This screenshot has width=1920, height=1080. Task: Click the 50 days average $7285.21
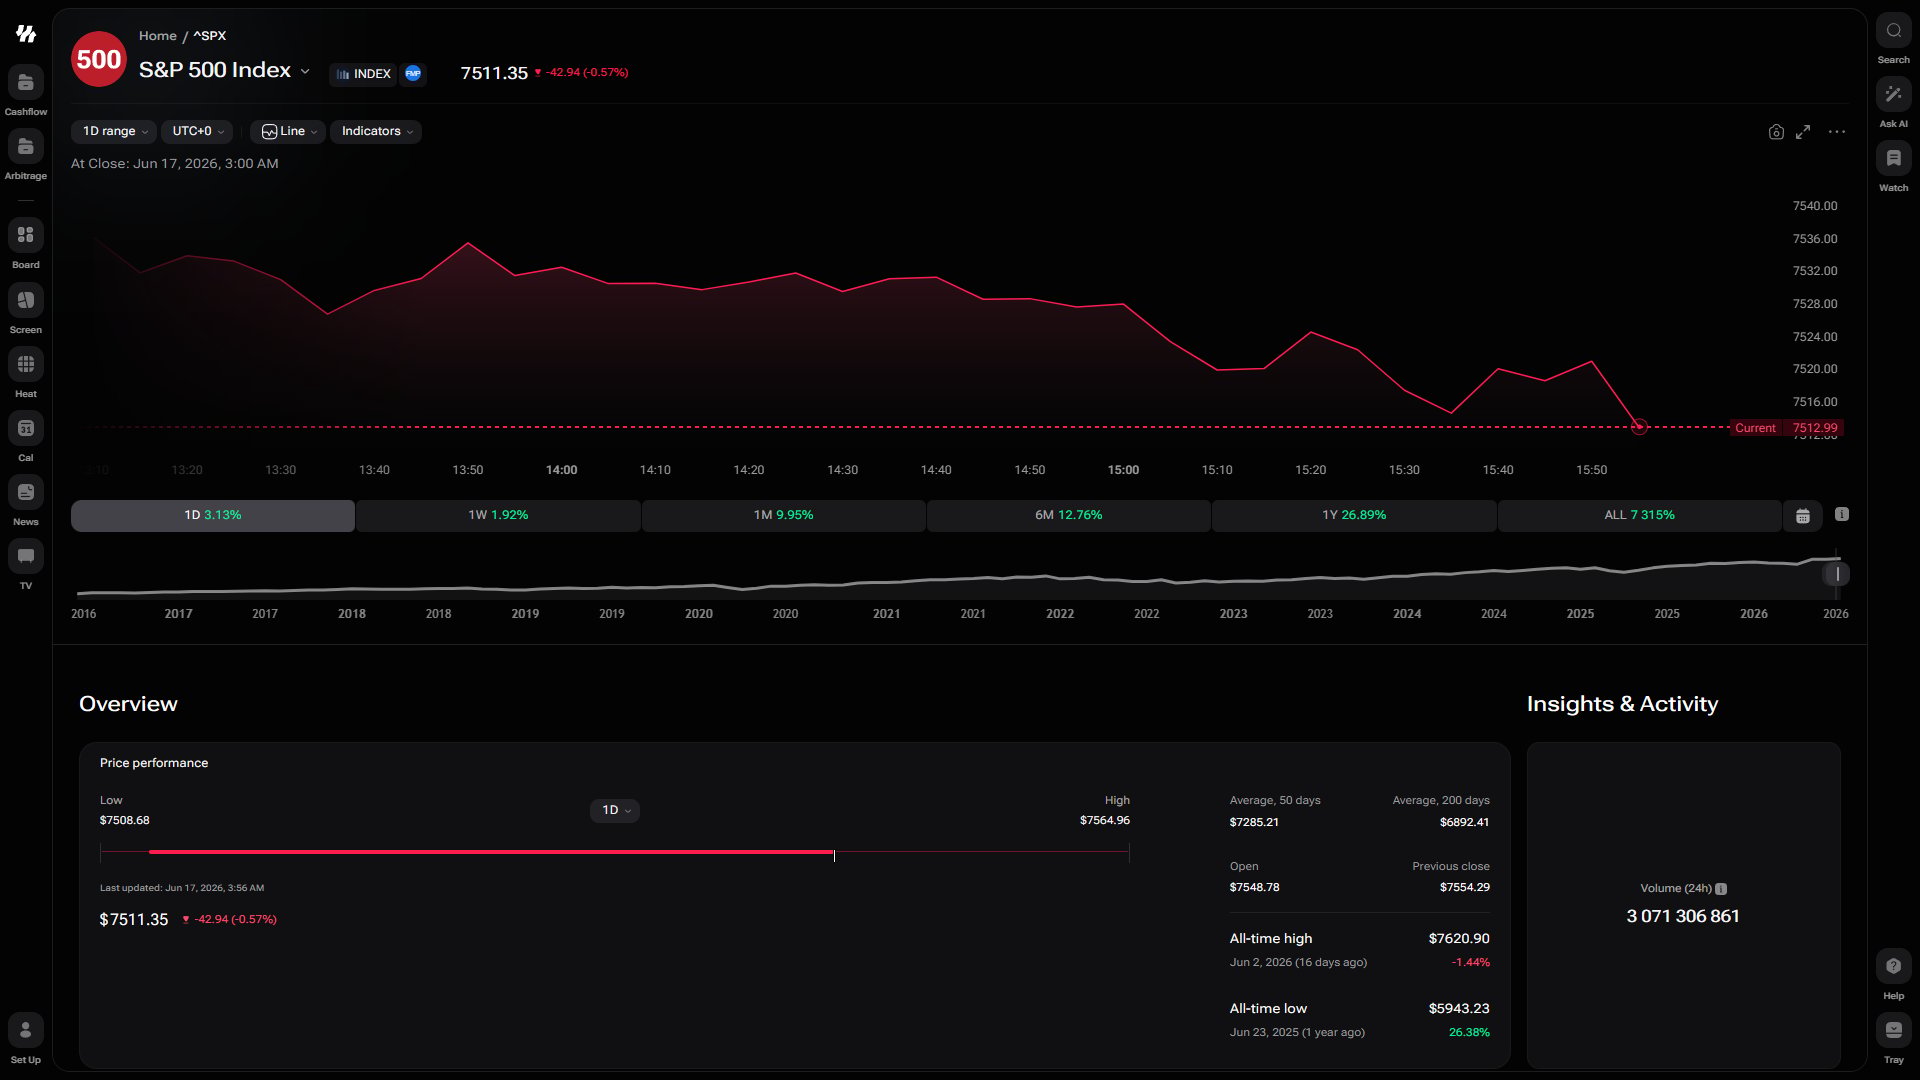point(1254,822)
